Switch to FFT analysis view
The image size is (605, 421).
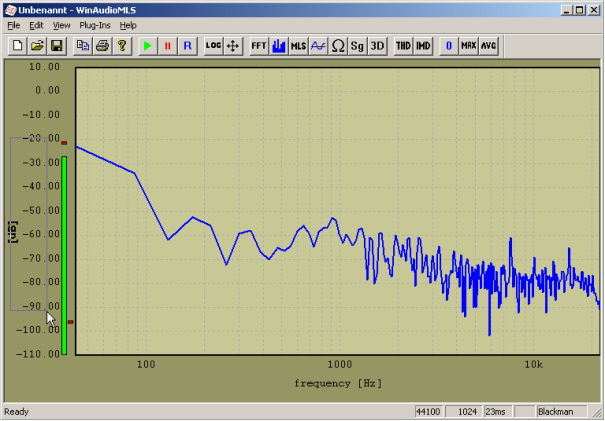pos(259,46)
